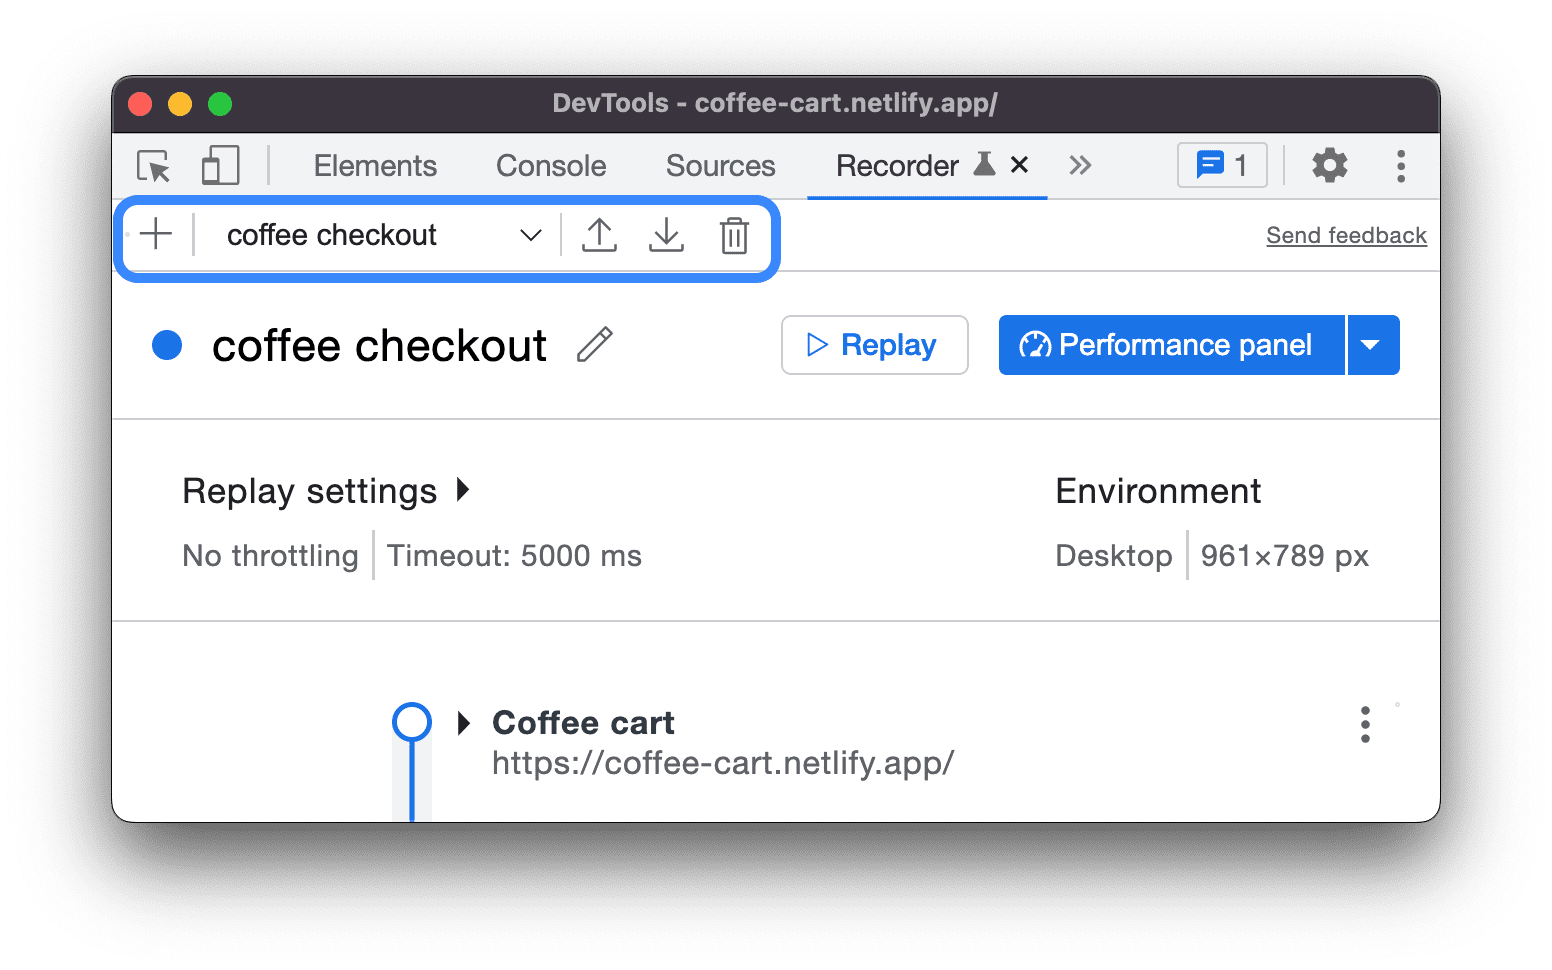Expand the Coffee cart step details
This screenshot has height=970, width=1552.
pyautogui.click(x=463, y=722)
